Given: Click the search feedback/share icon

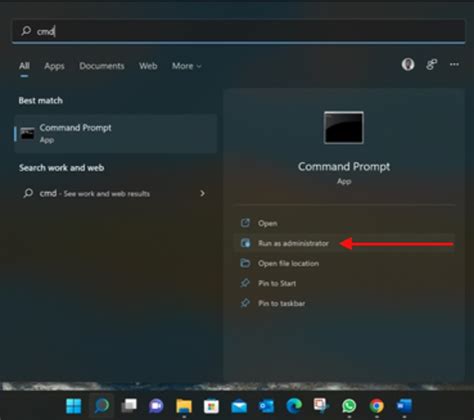Looking at the screenshot, I should pyautogui.click(x=431, y=64).
